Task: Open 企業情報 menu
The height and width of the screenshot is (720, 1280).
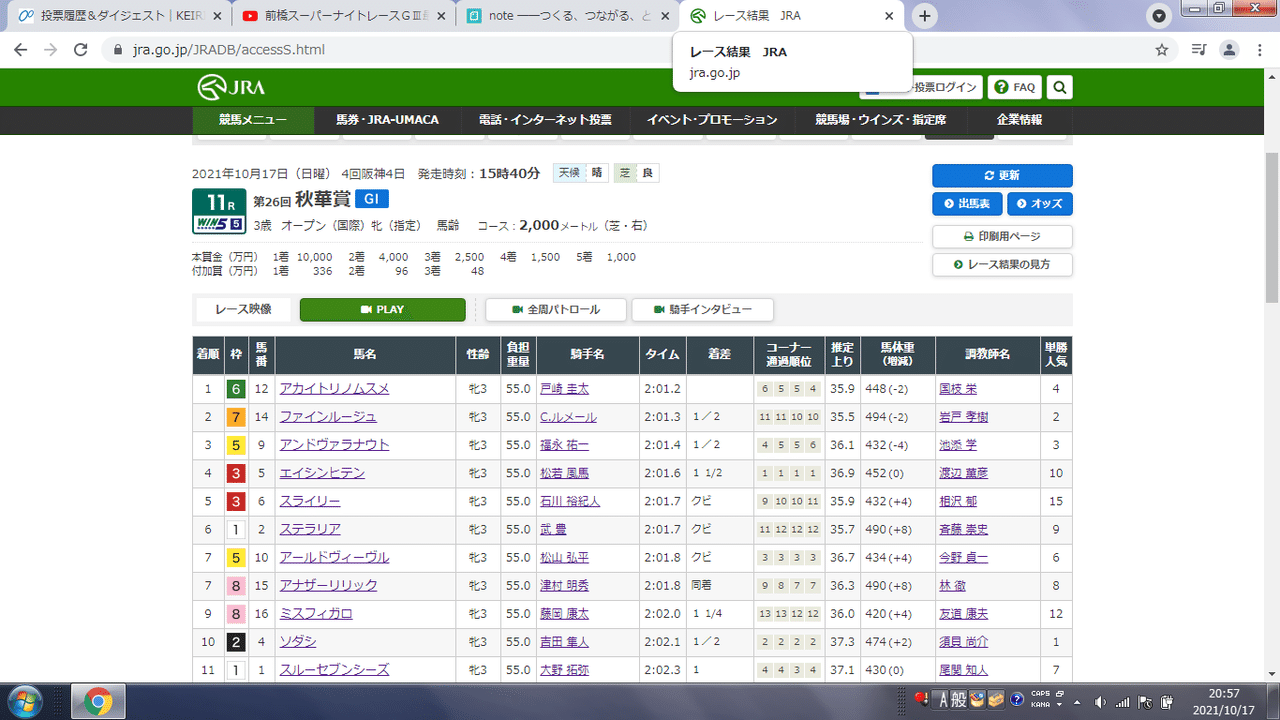Action: click(1019, 120)
